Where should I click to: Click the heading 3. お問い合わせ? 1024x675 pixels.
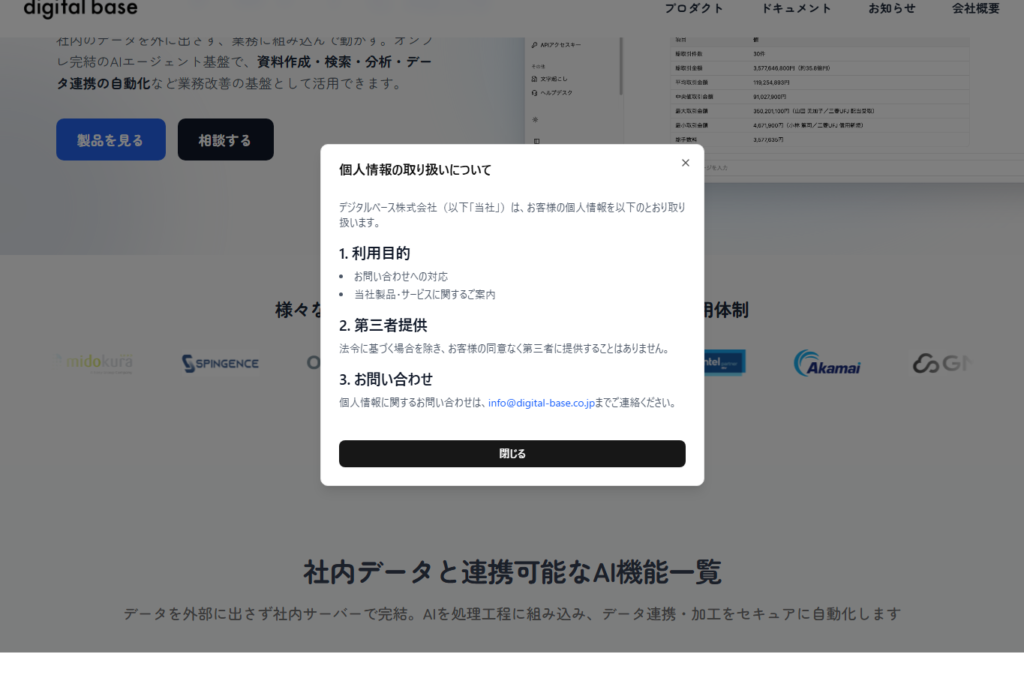(385, 379)
